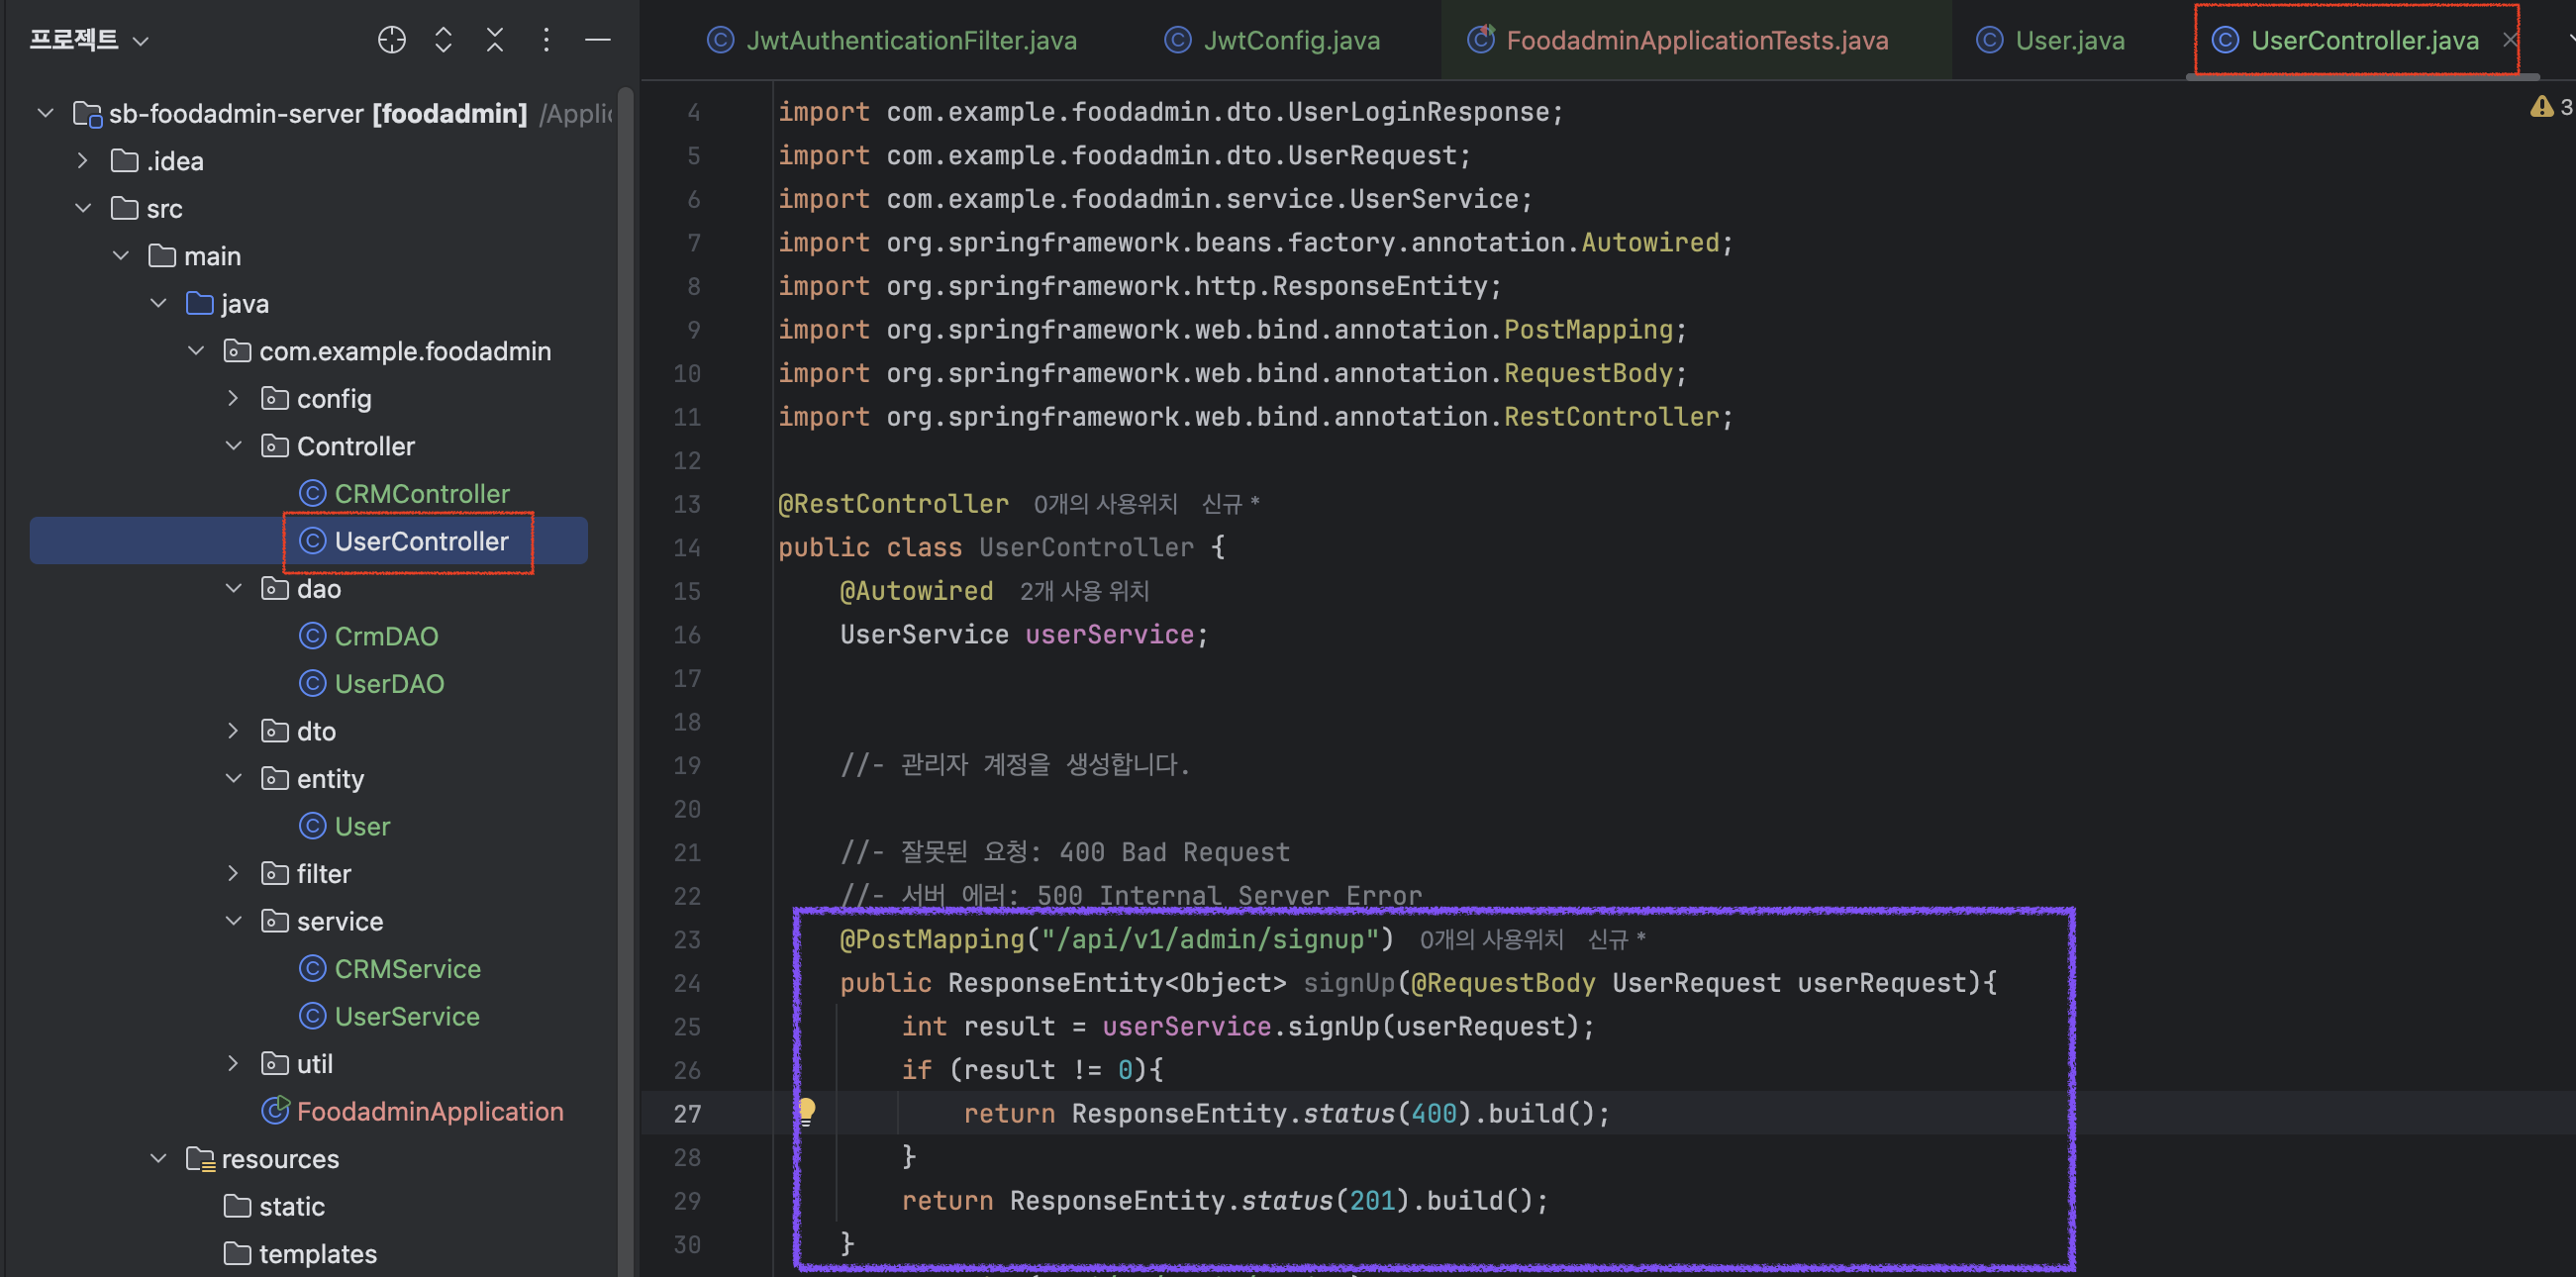This screenshot has height=1277, width=2576.
Task: Switch to JwtAuthenticationFilter.java tab
Action: (892, 40)
